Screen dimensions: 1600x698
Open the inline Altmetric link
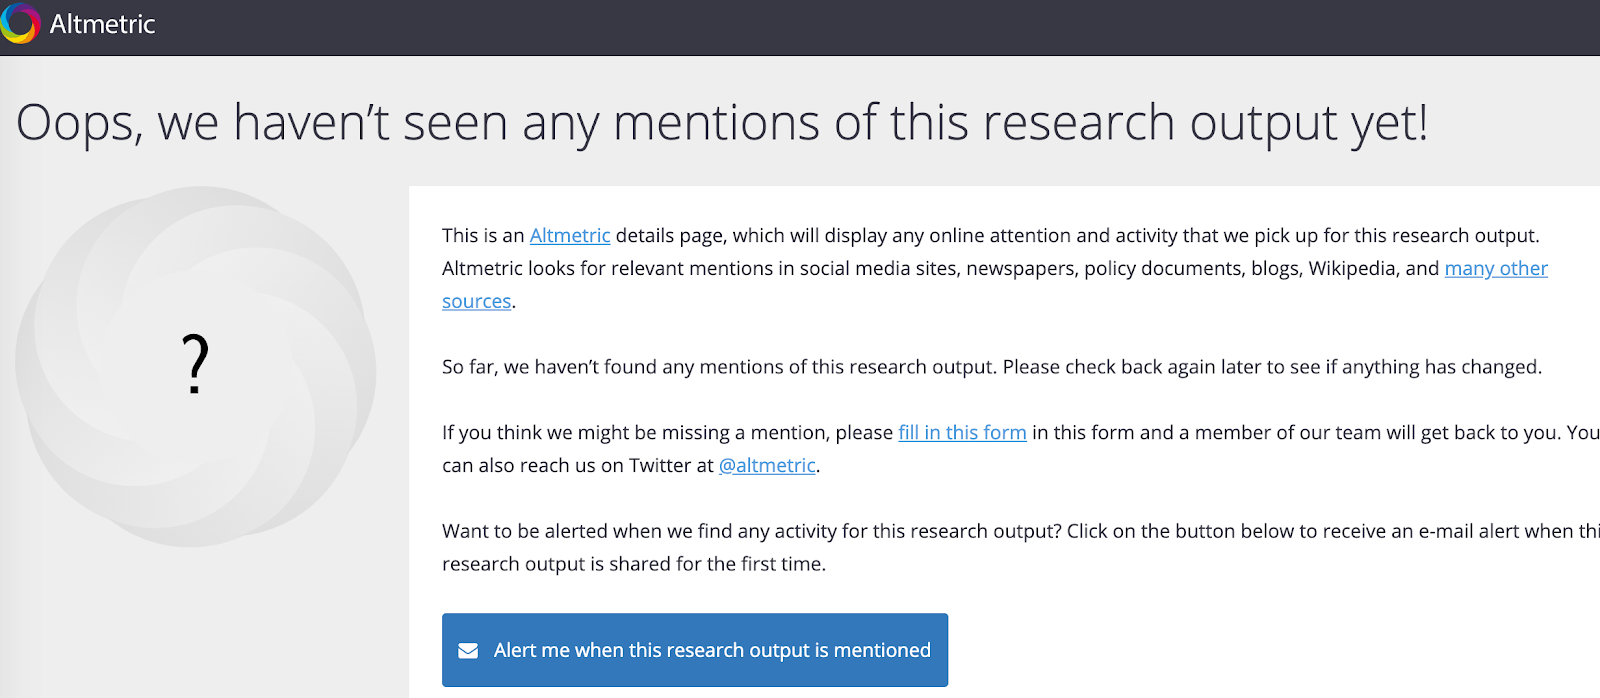point(569,235)
